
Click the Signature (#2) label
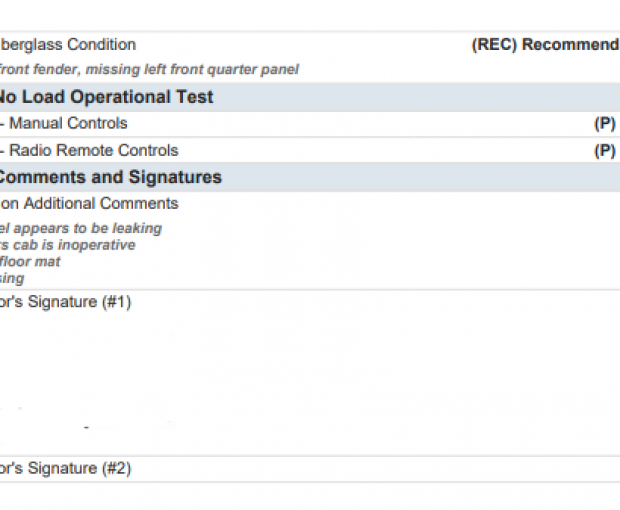65,469
